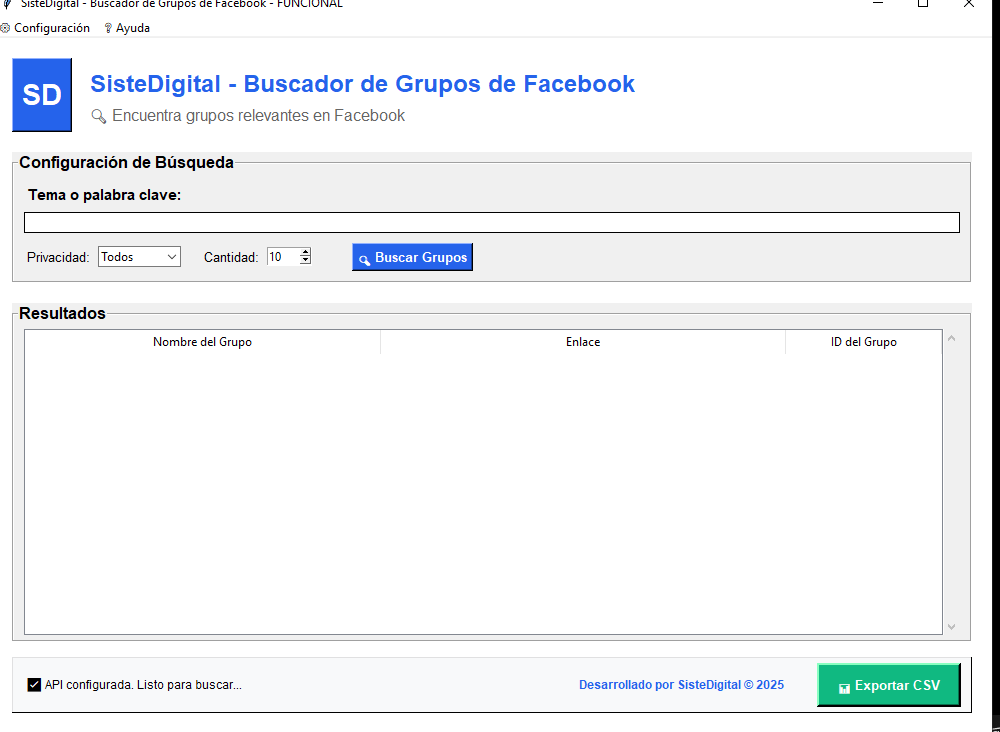
Task: Click the app feather icon in title bar
Action: 7,4
